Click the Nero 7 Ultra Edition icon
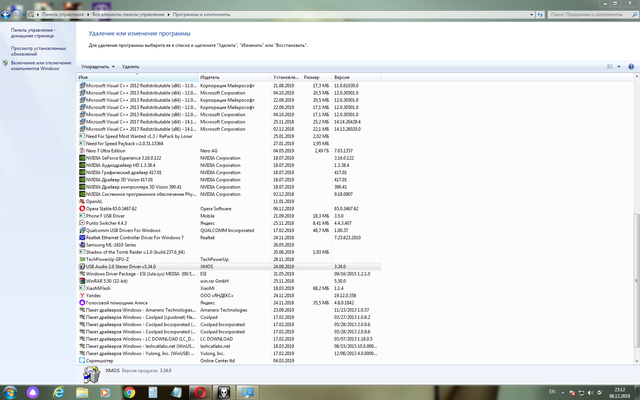 tap(82, 151)
